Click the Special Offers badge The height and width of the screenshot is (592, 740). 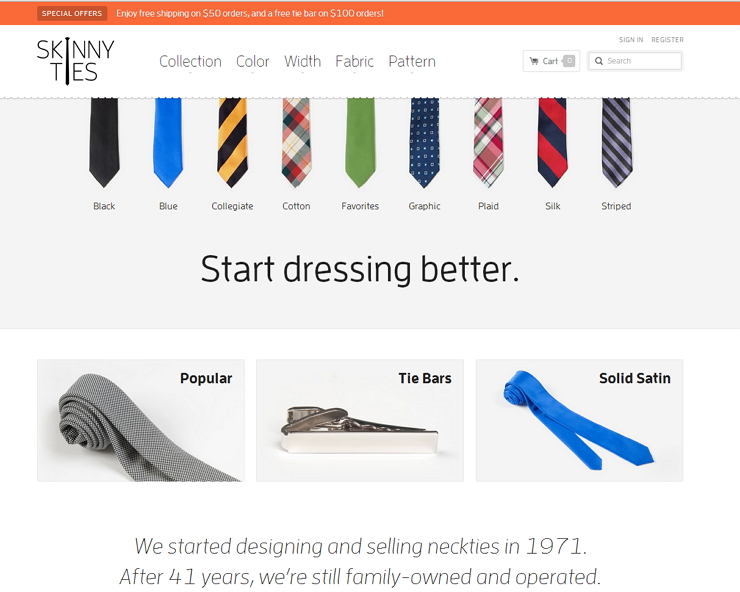pos(72,13)
